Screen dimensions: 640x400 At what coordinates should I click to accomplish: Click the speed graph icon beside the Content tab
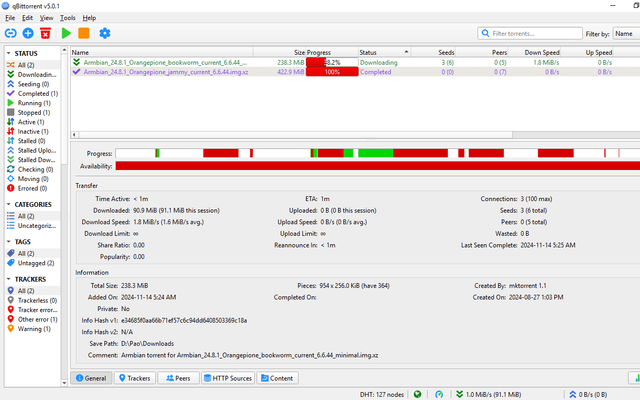coord(635,378)
